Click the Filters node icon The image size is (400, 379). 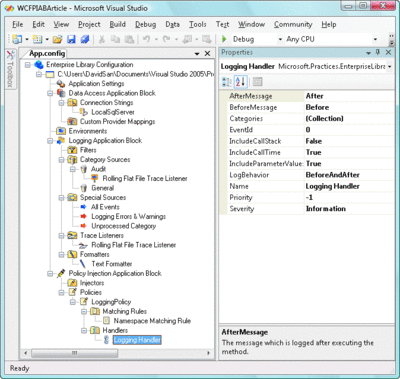(72, 150)
